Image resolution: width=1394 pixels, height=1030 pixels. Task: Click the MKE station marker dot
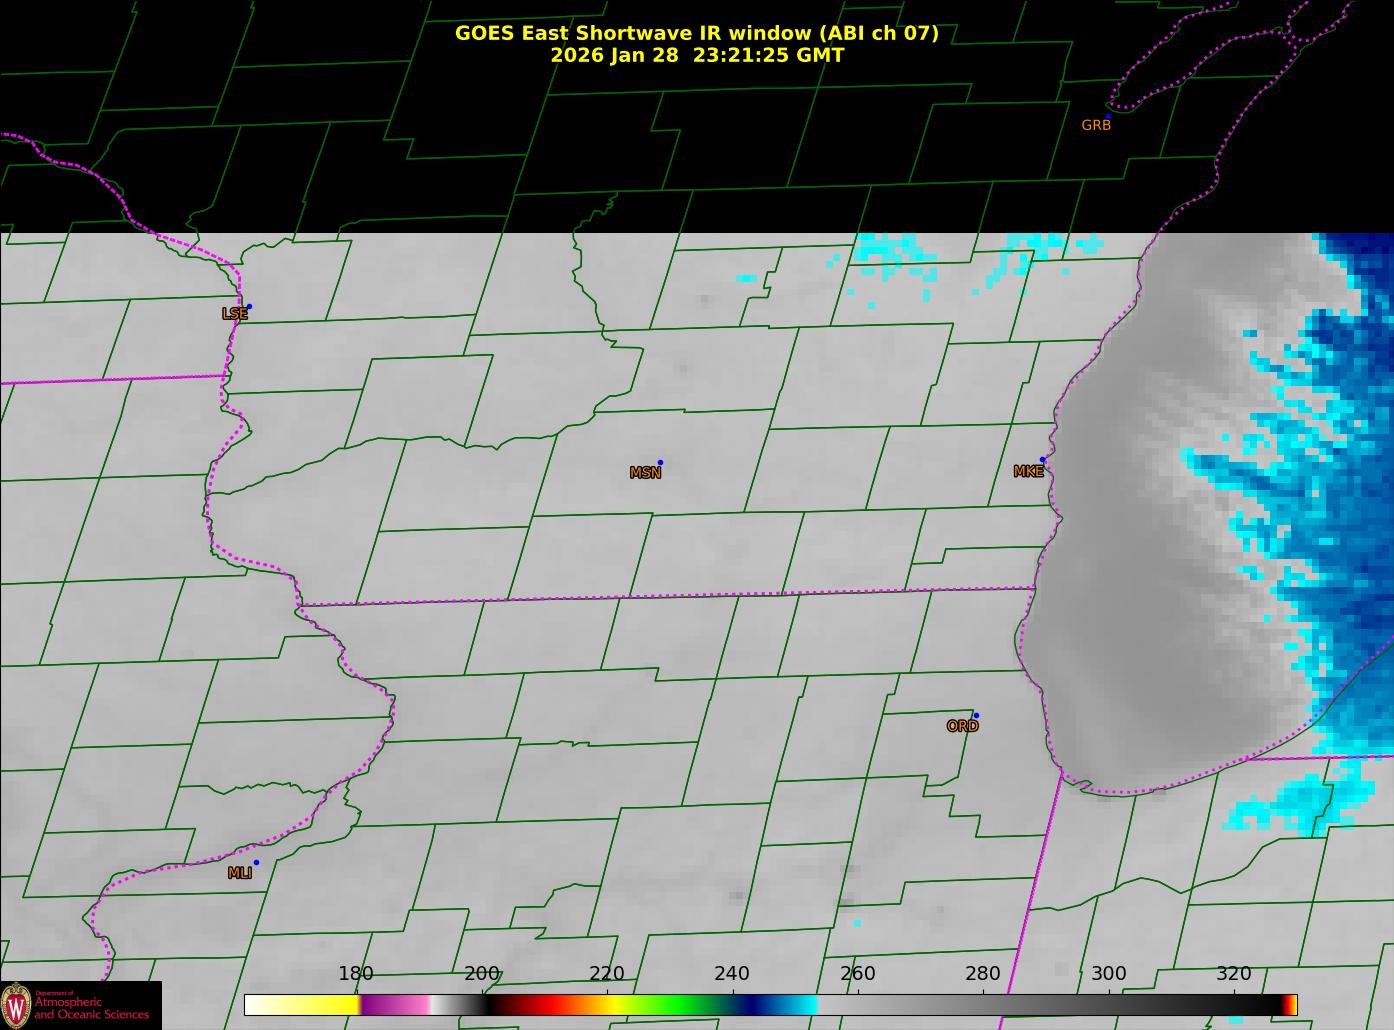click(1042, 460)
